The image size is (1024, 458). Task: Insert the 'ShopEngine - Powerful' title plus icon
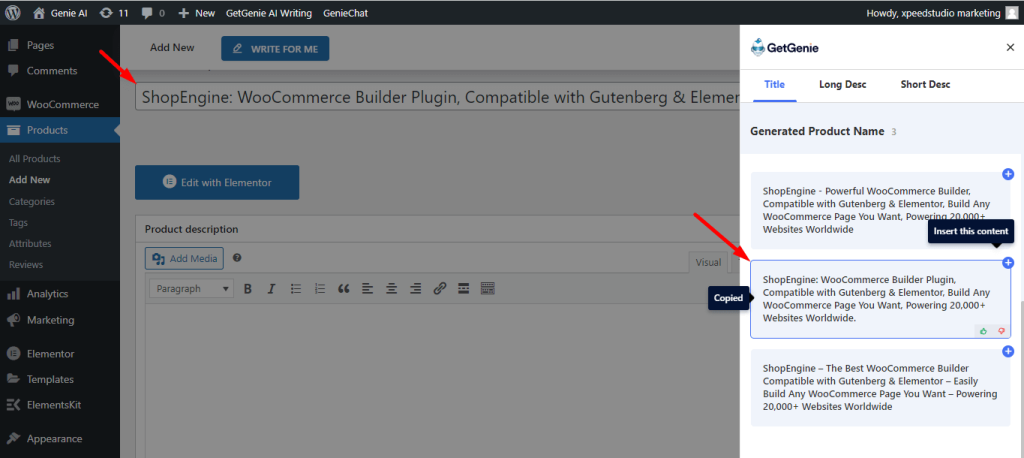click(x=1008, y=174)
